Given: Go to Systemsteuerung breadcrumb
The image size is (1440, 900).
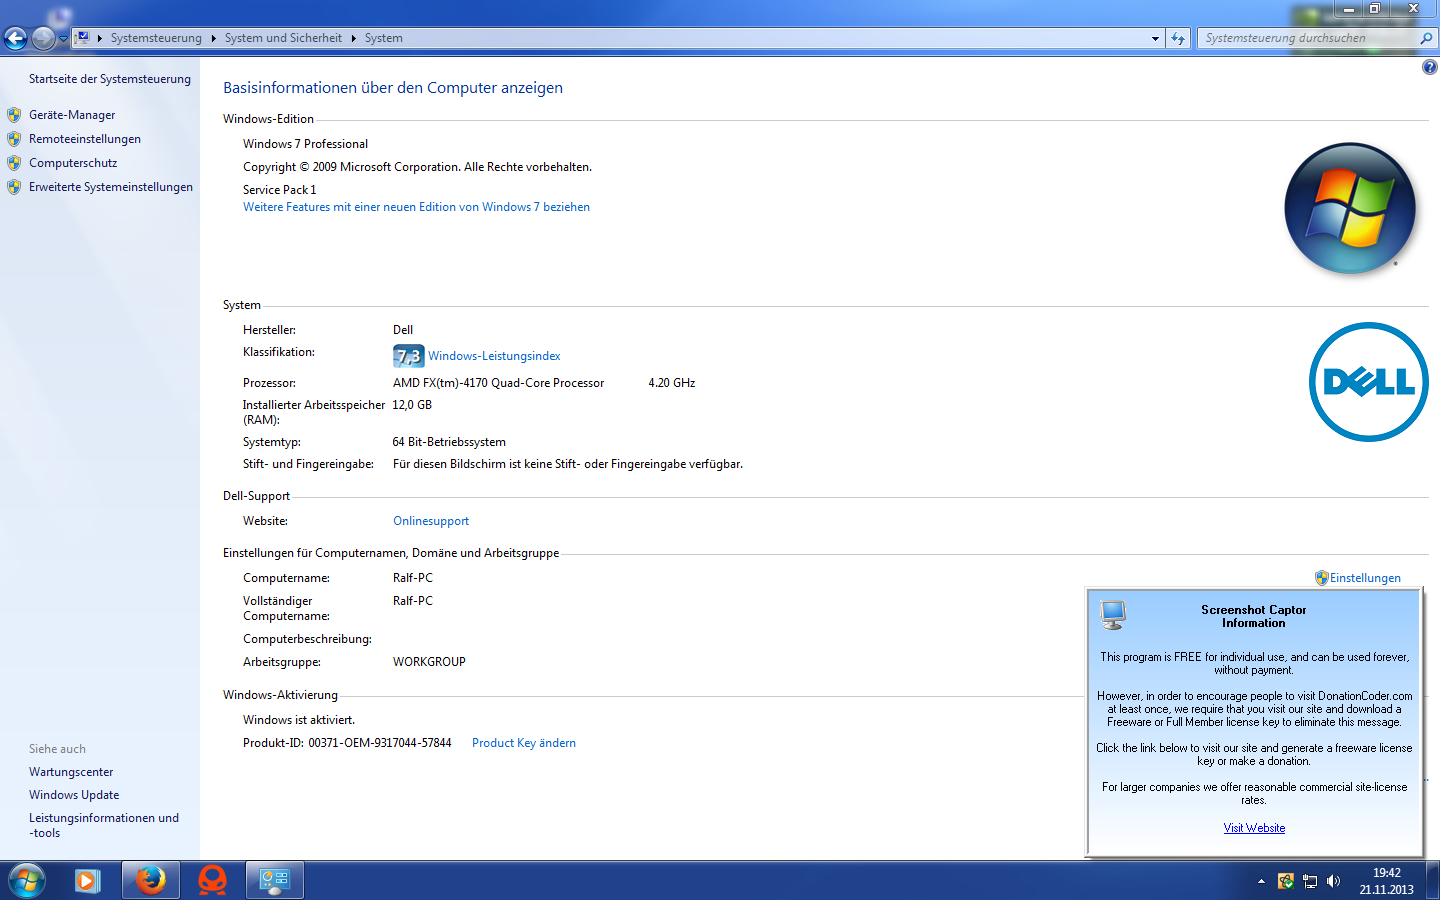Looking at the screenshot, I should [156, 38].
